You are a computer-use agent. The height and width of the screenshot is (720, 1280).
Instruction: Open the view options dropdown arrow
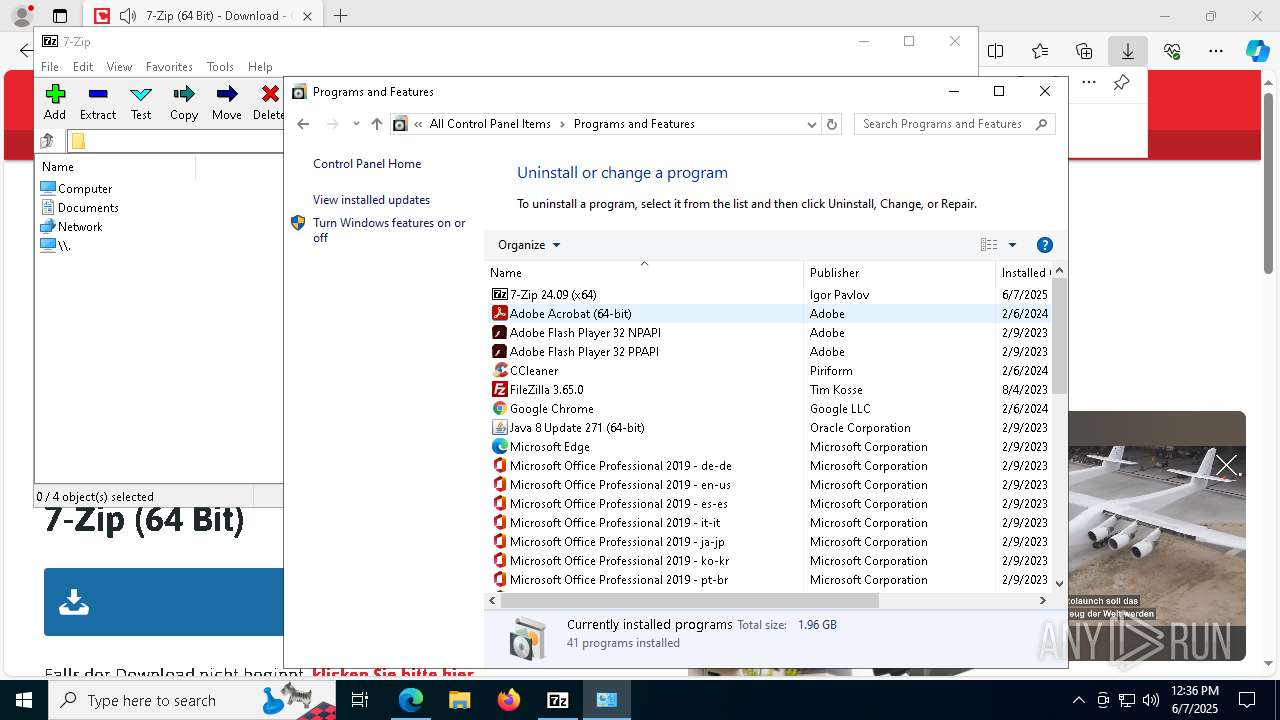point(1012,245)
